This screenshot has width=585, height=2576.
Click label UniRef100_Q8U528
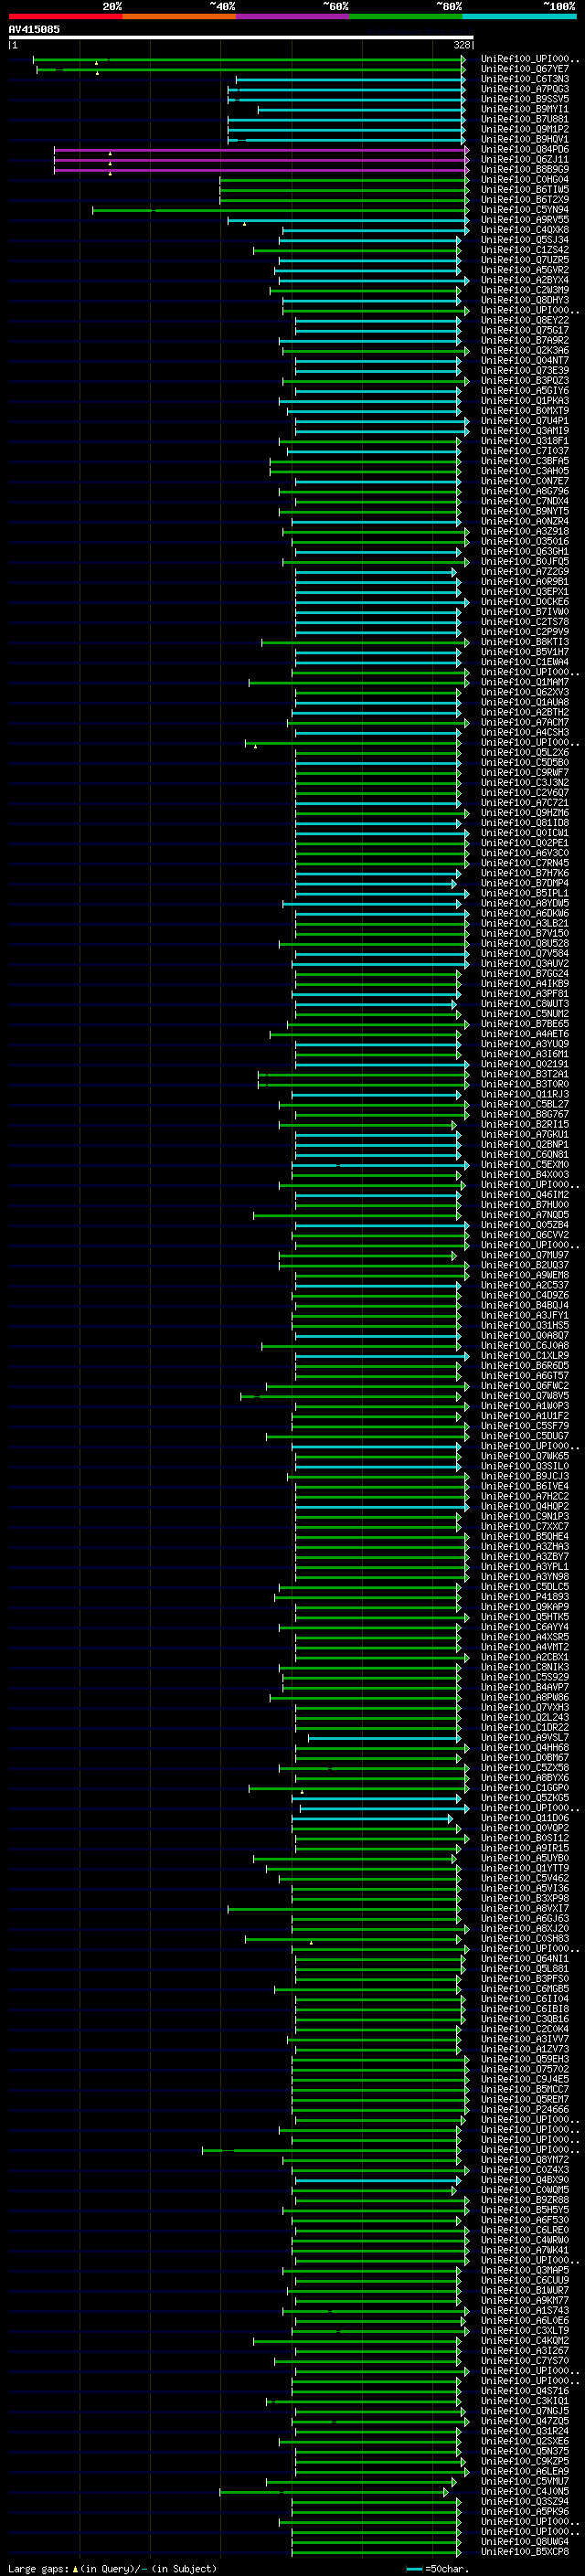pyautogui.click(x=525, y=943)
